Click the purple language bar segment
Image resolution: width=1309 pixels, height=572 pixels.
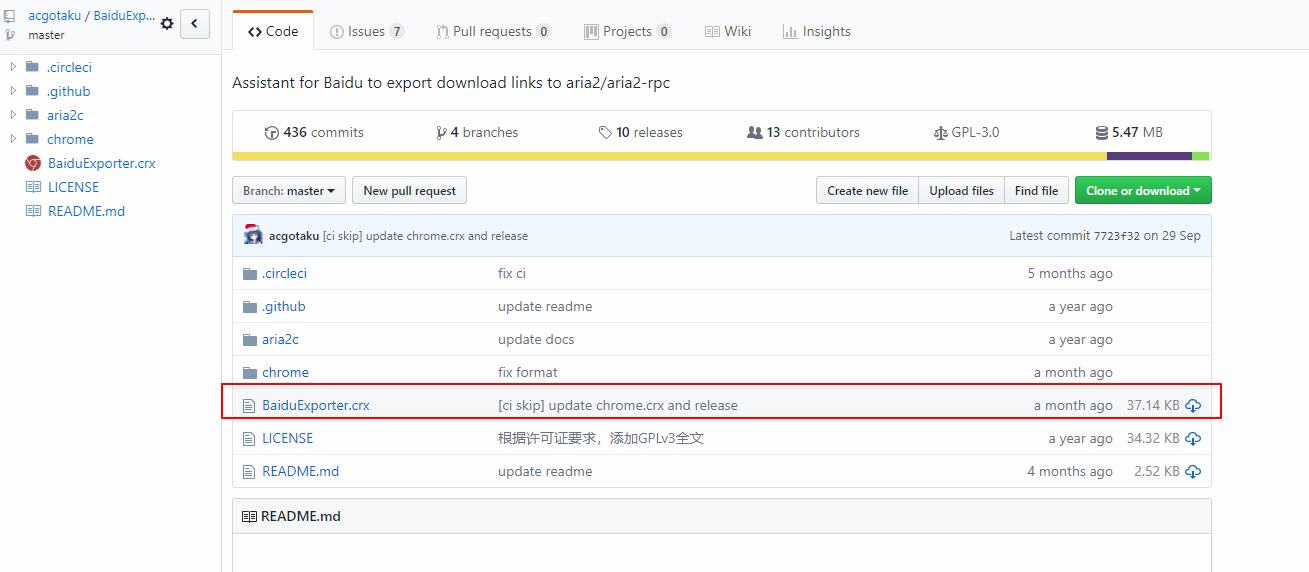[1149, 156]
